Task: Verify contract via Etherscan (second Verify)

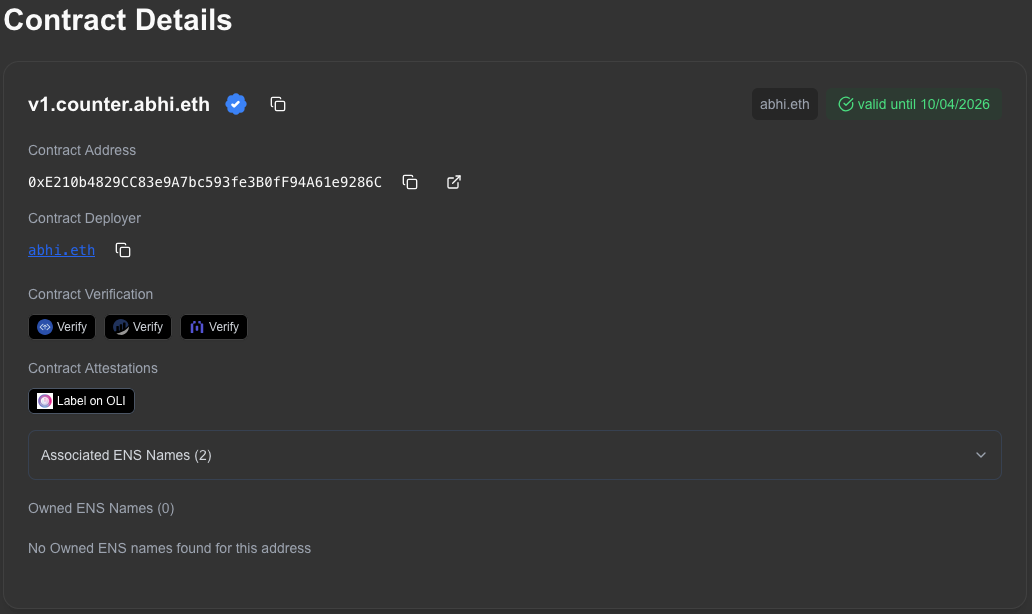Action: click(x=138, y=327)
